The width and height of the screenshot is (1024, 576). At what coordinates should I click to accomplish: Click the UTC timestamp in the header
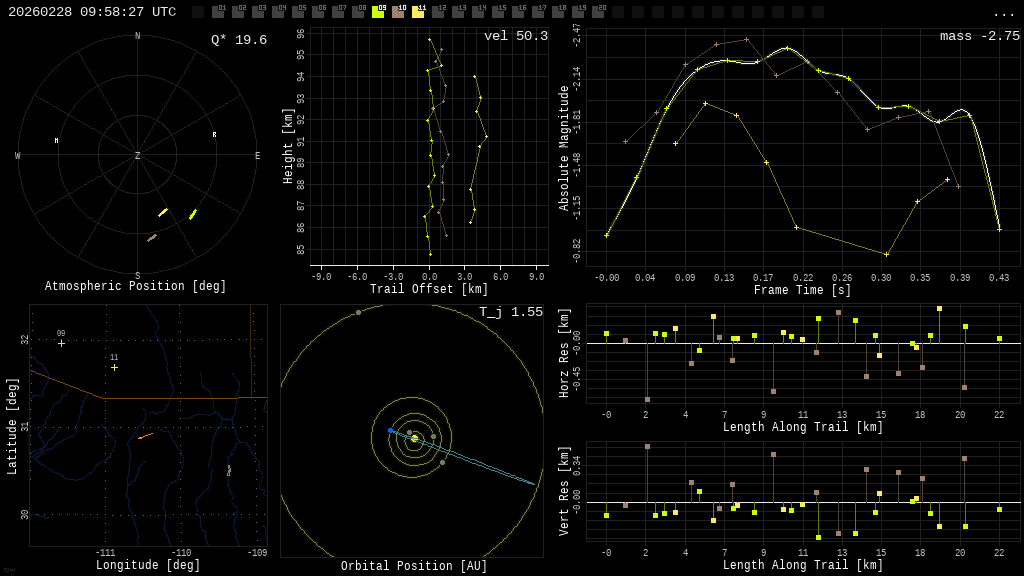[92, 12]
